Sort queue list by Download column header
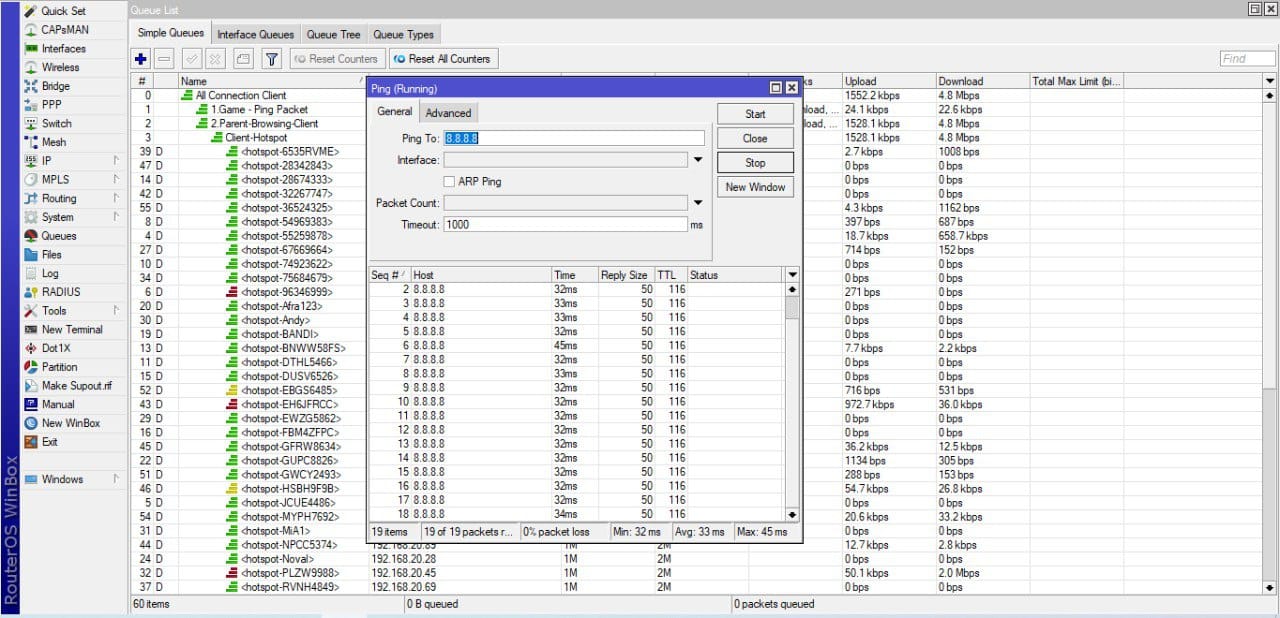Screen dimensions: 1280x618 click(x=982, y=81)
